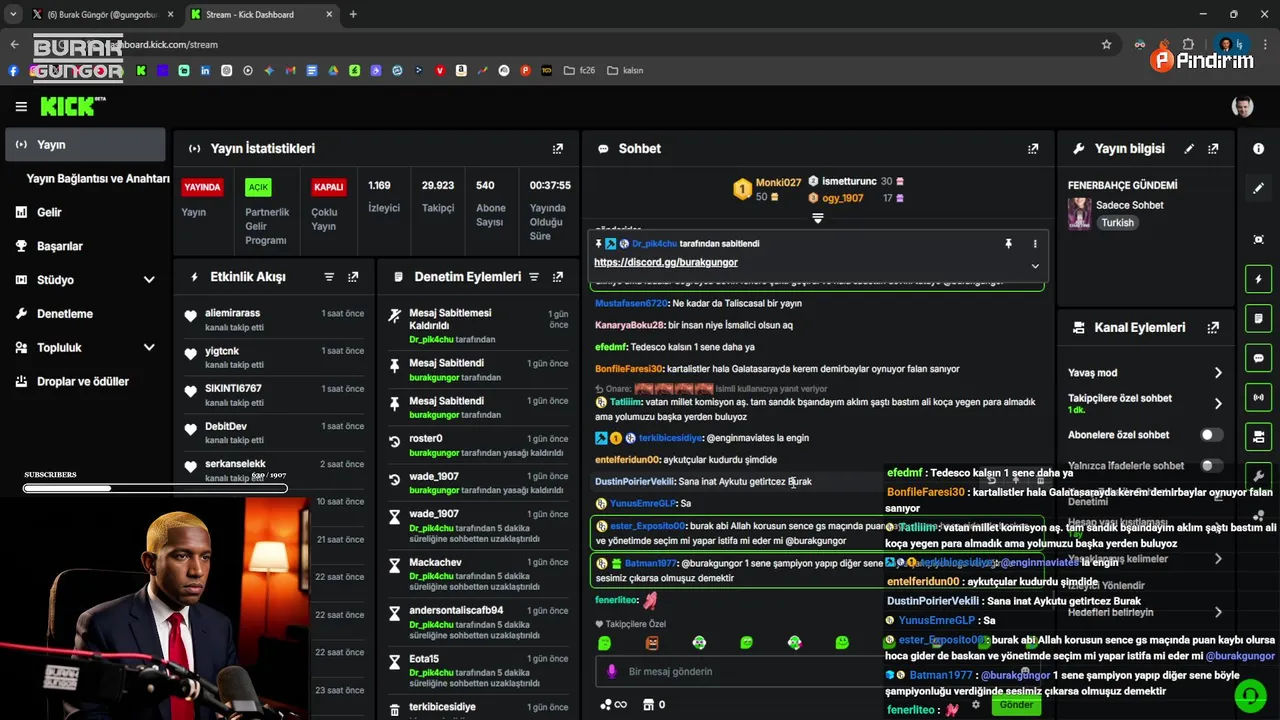Click the Gönder send button
Viewport: 1280px width, 720px height.
pos(1016,705)
